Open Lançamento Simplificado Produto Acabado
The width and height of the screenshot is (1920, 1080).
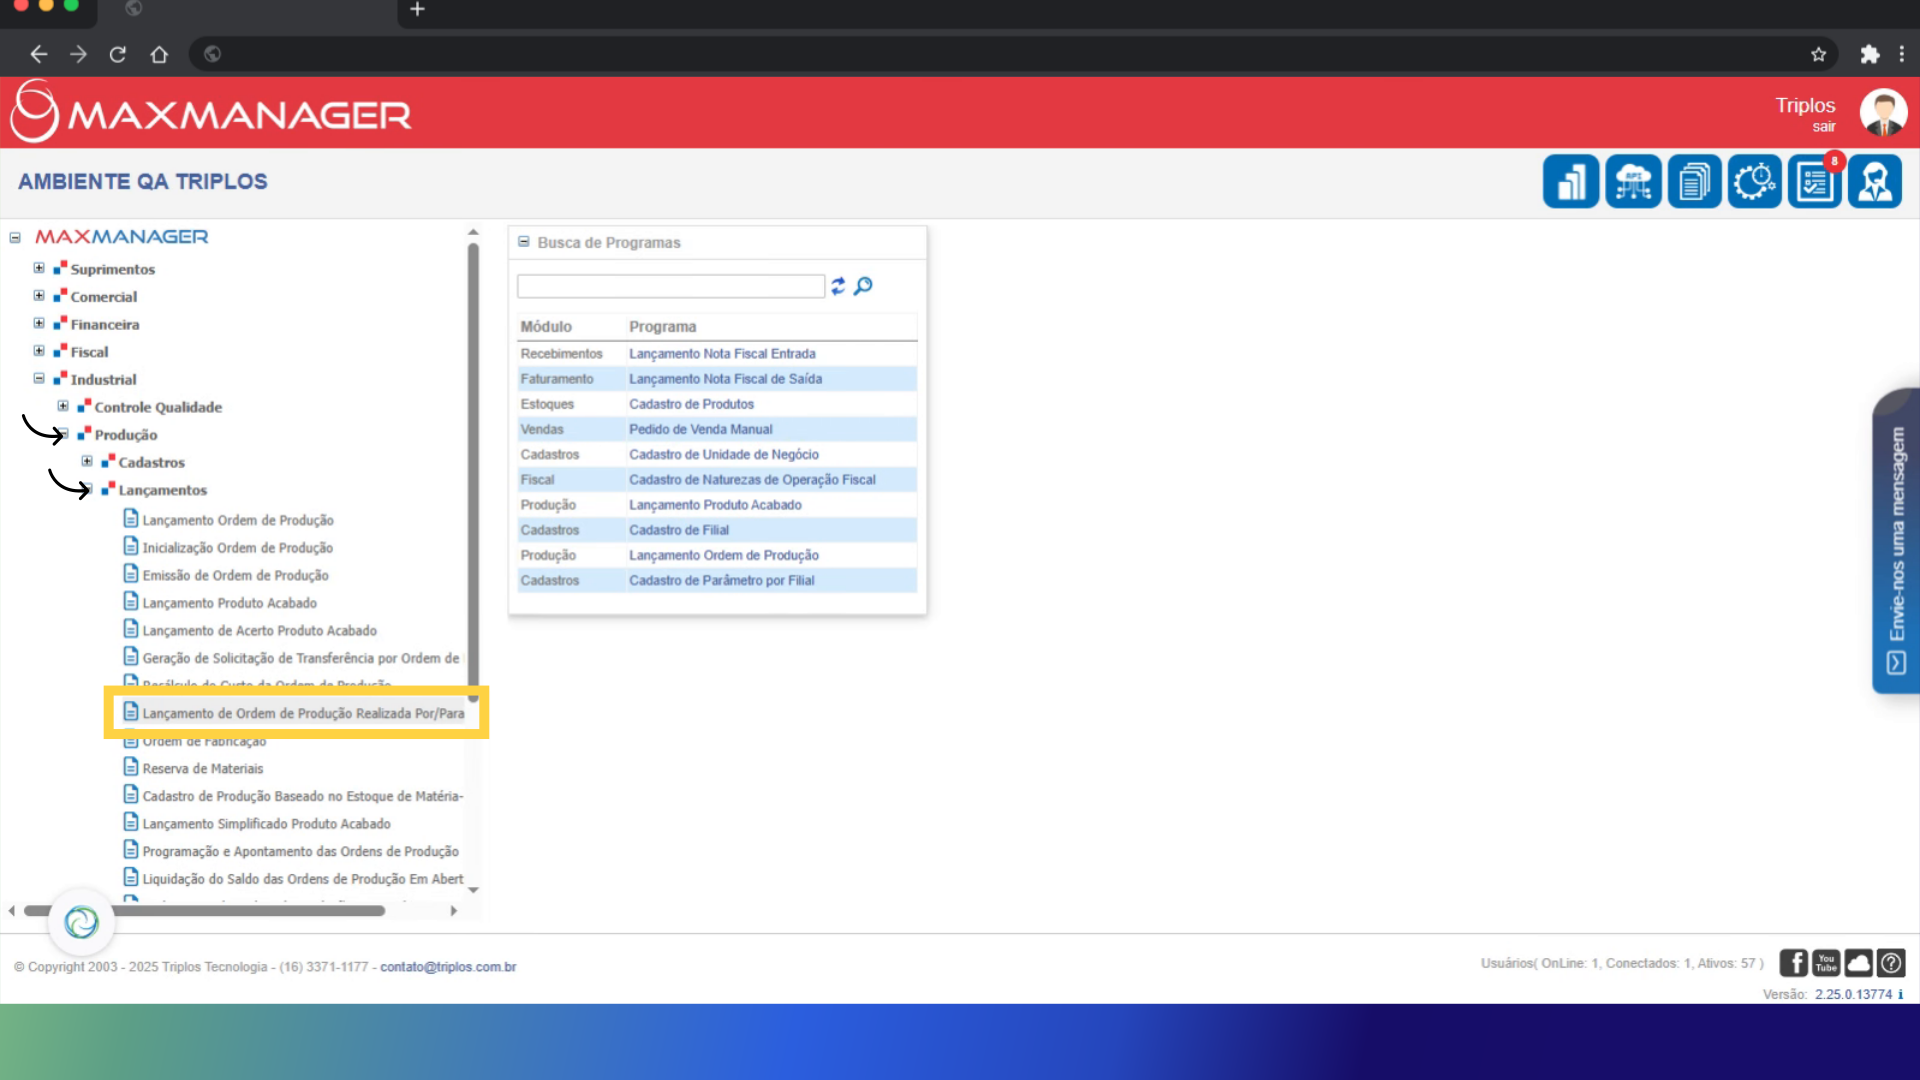tap(266, 824)
